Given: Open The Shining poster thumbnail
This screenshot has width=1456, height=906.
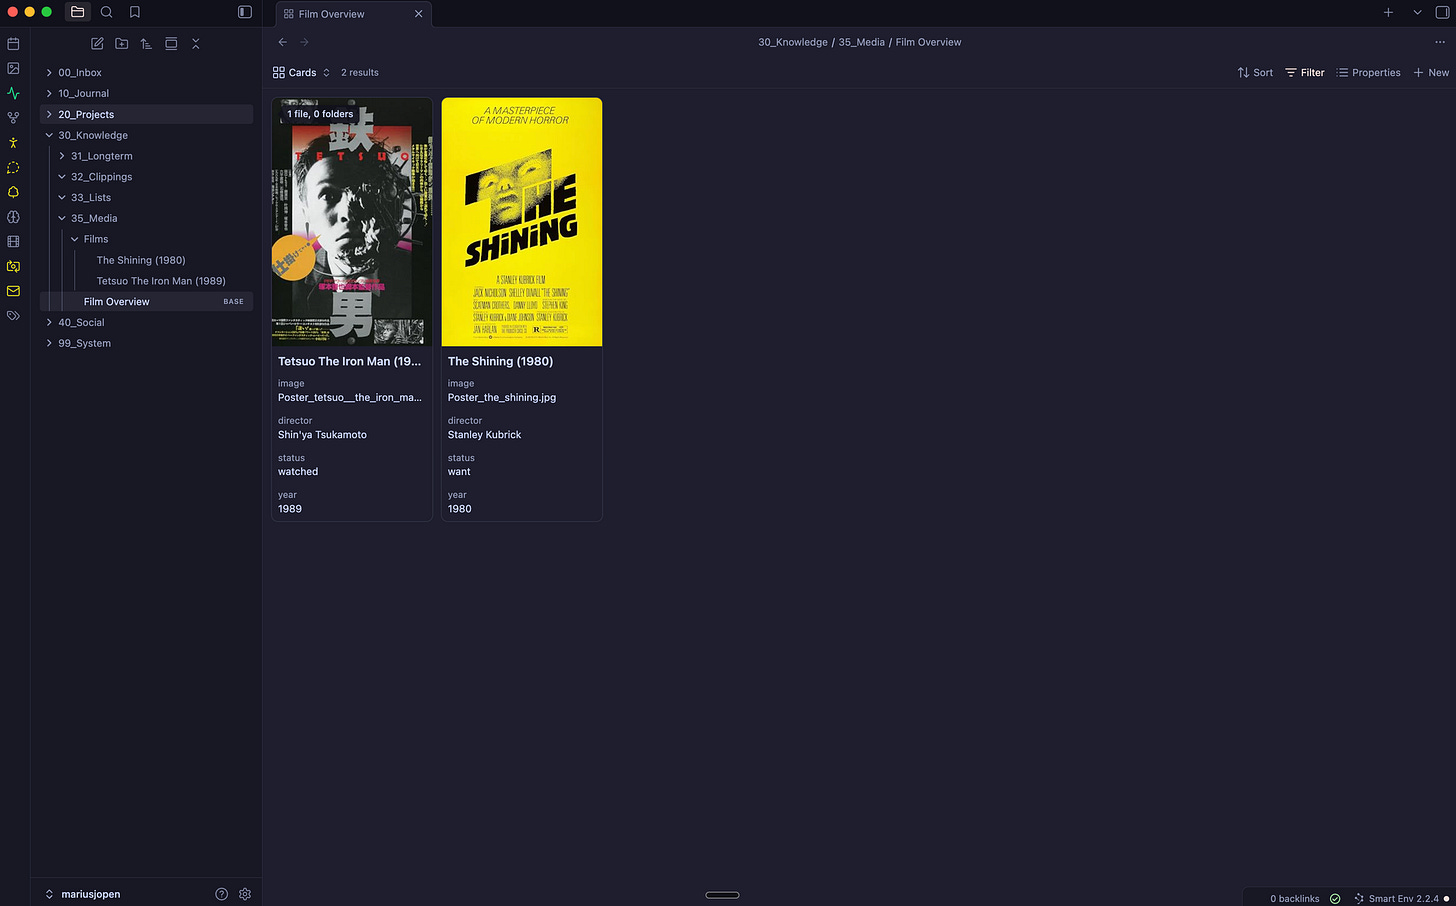Looking at the screenshot, I should 522,222.
